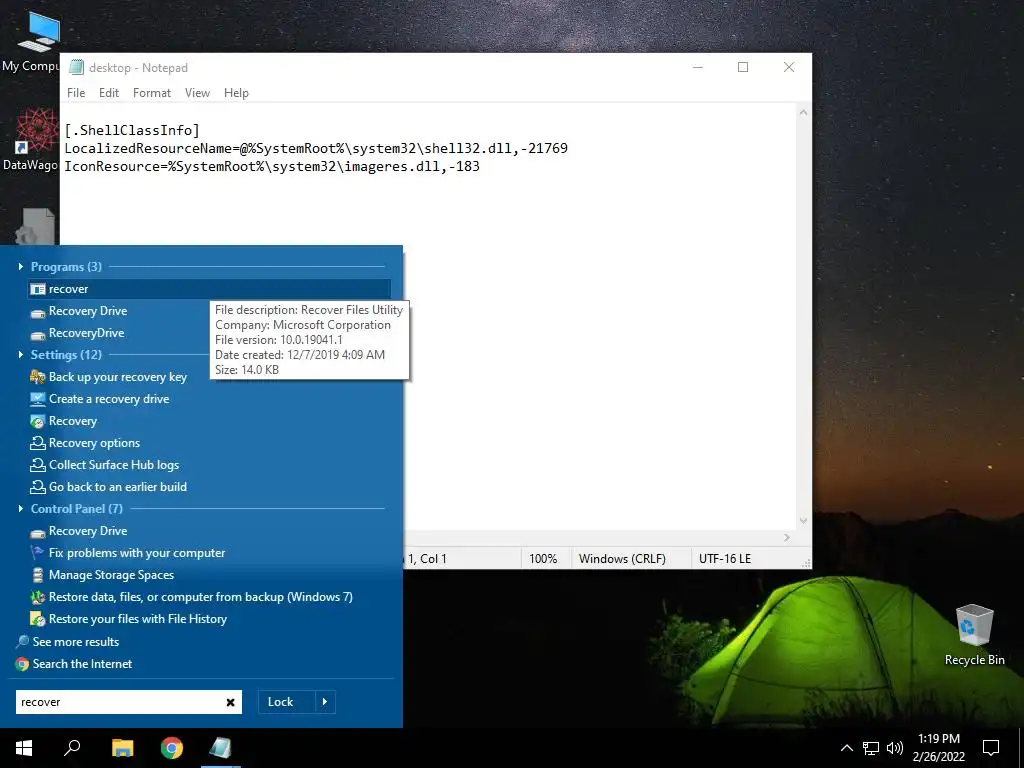Collapse the Settings (12) category
Viewport: 1024px width, 768px height.
(x=21, y=355)
